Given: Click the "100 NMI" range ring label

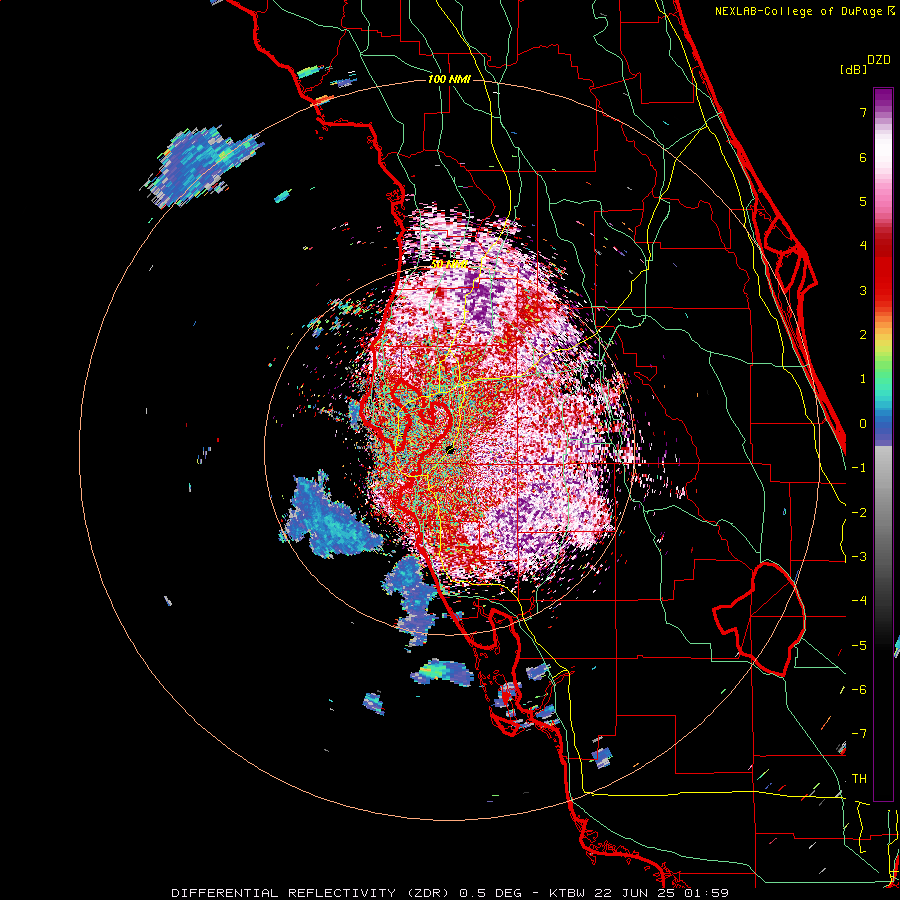Looking at the screenshot, I should tap(449, 79).
